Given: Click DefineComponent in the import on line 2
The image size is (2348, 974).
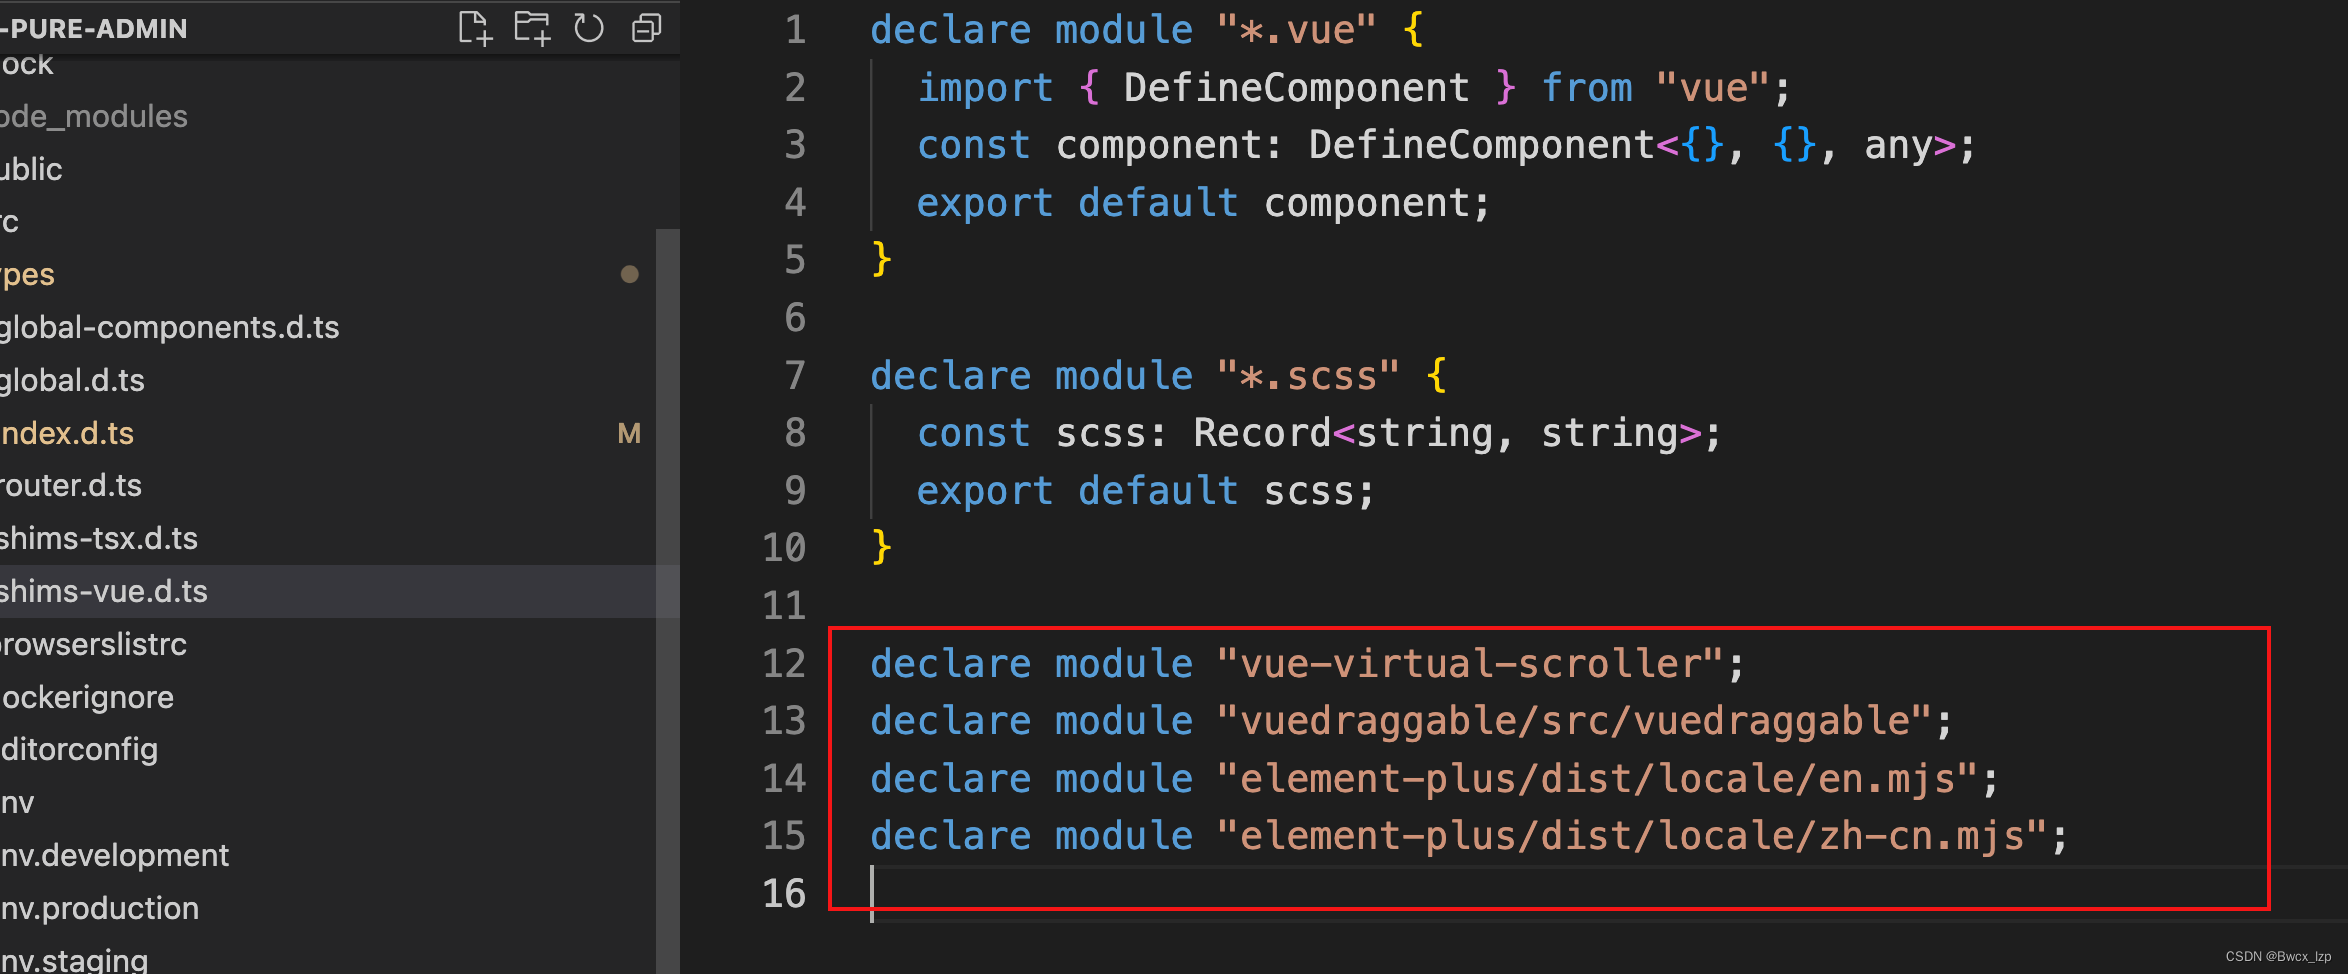Looking at the screenshot, I should (x=1297, y=88).
